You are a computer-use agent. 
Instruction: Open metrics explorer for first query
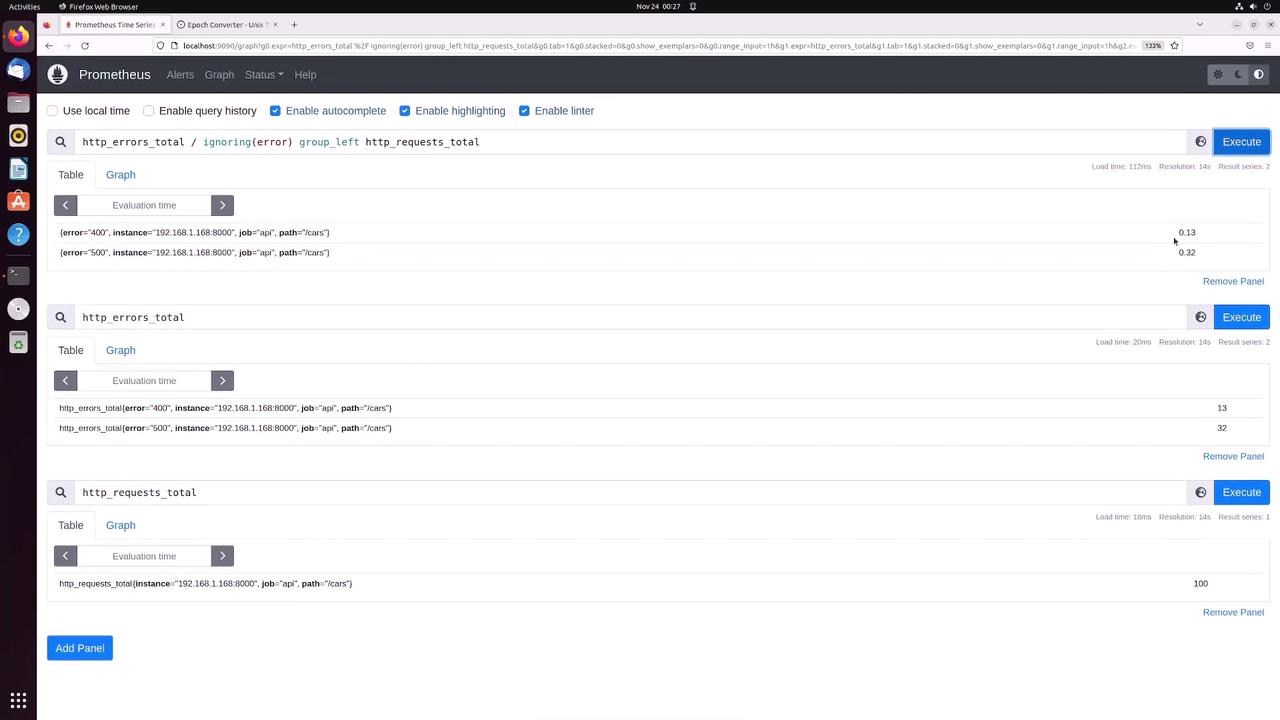[1200, 142]
